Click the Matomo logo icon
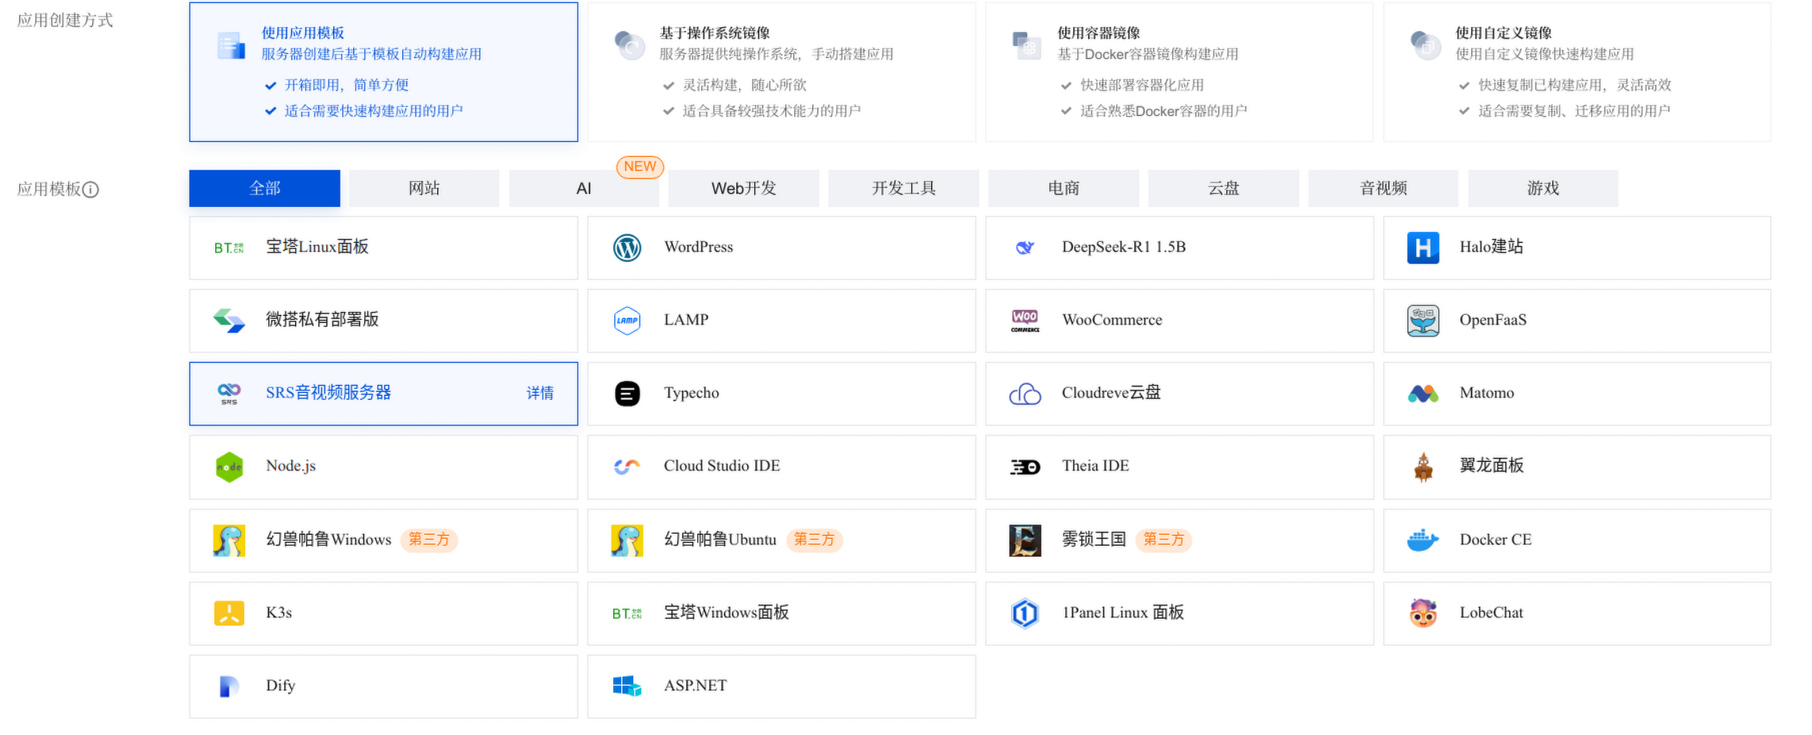Viewport: 1812px width, 735px height. tap(1423, 394)
